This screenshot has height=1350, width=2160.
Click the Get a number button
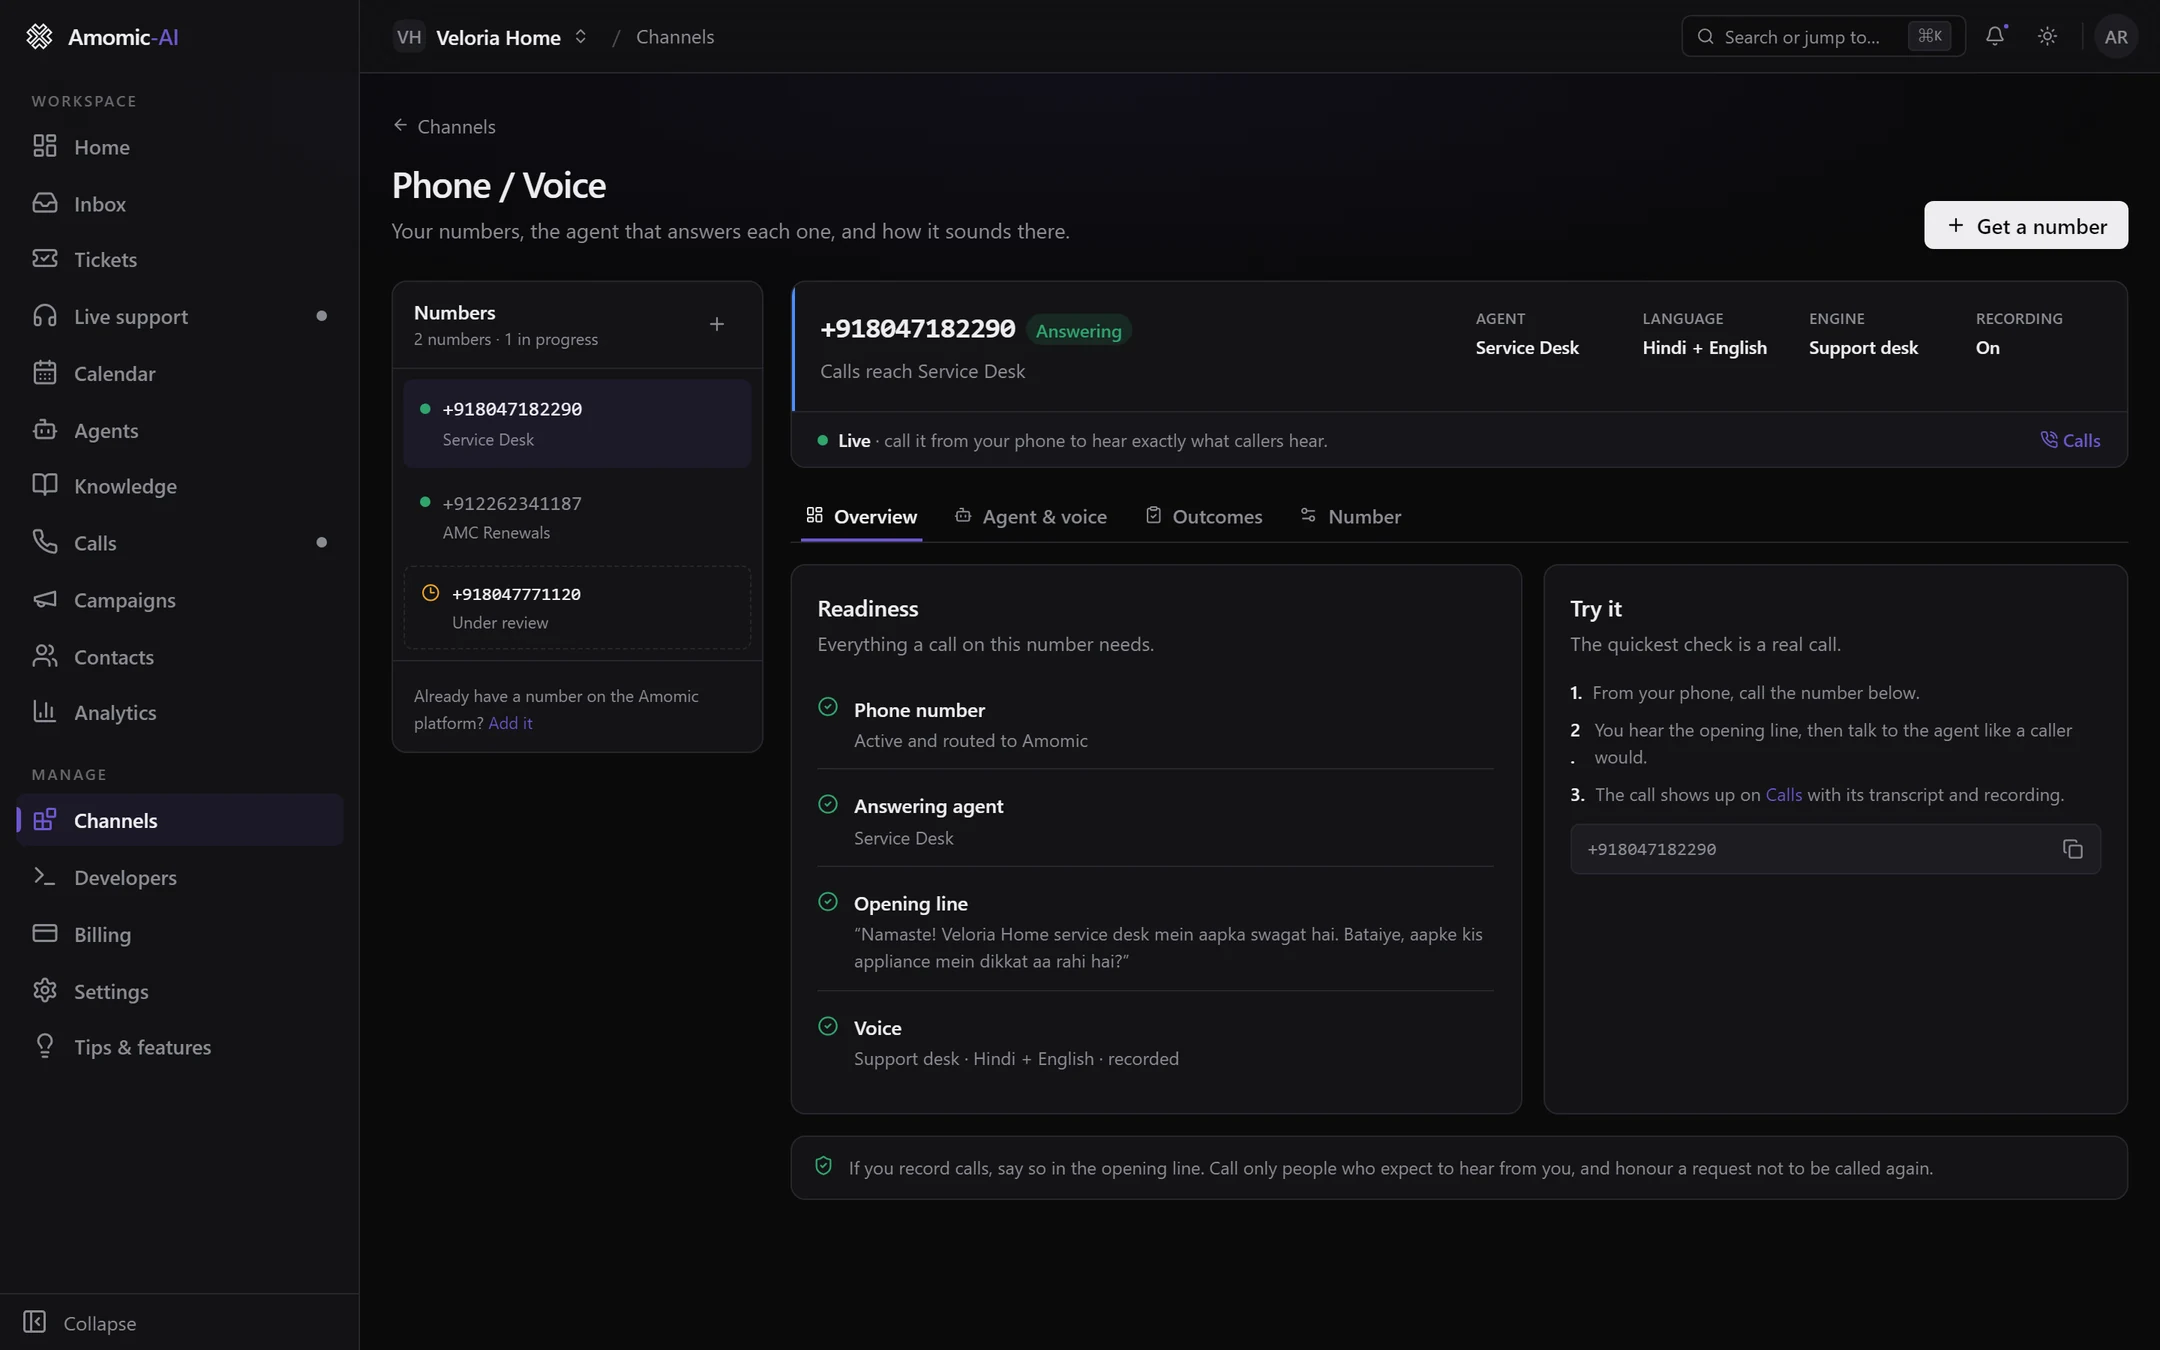pos(2026,225)
